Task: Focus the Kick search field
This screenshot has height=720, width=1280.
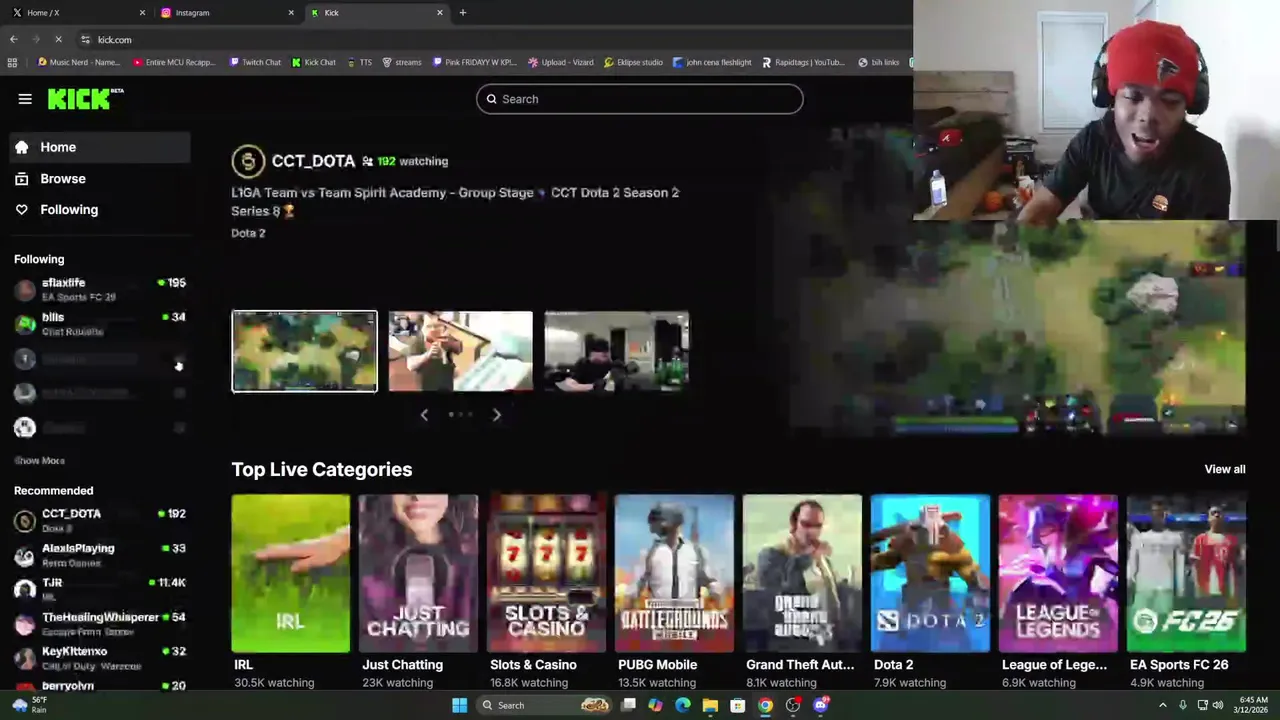Action: click(640, 99)
